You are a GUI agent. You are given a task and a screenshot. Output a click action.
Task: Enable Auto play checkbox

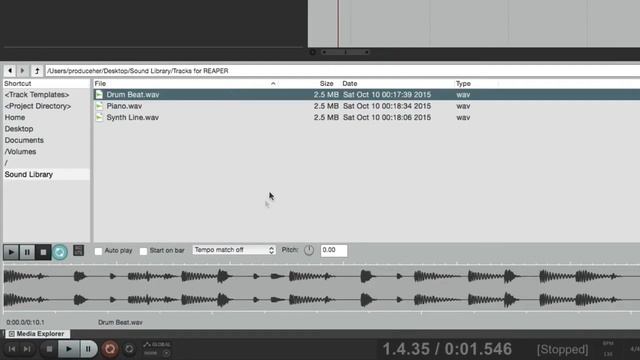coord(98,251)
